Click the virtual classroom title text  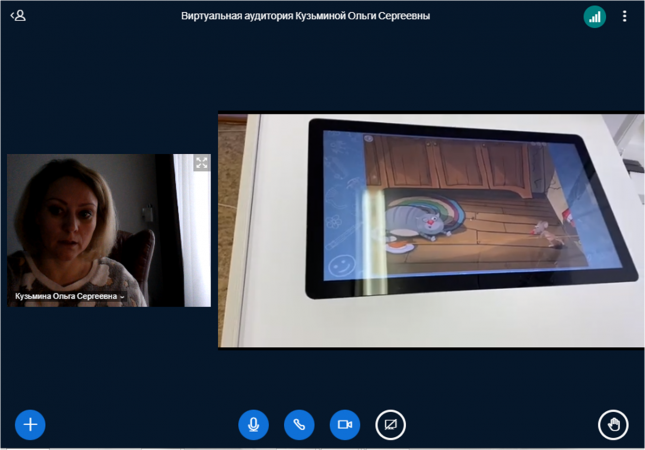point(306,16)
